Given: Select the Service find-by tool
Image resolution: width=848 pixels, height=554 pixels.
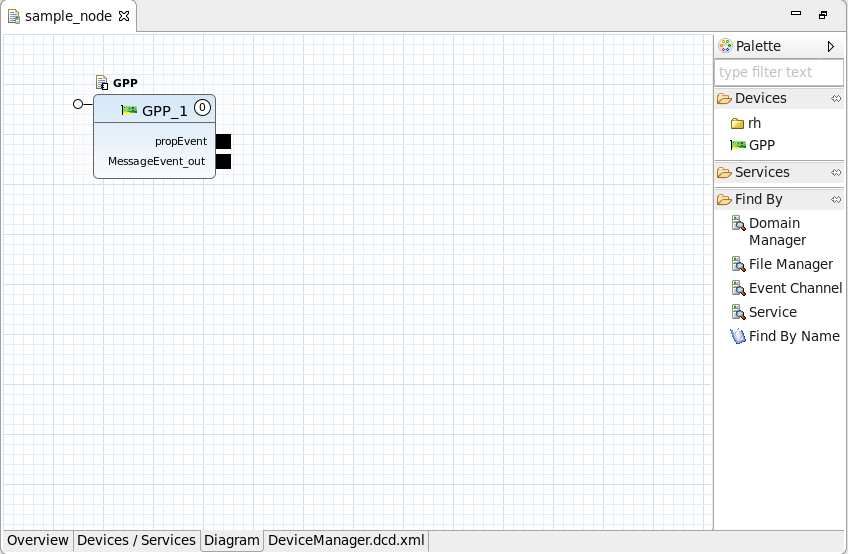Looking at the screenshot, I should pyautogui.click(x=772, y=312).
